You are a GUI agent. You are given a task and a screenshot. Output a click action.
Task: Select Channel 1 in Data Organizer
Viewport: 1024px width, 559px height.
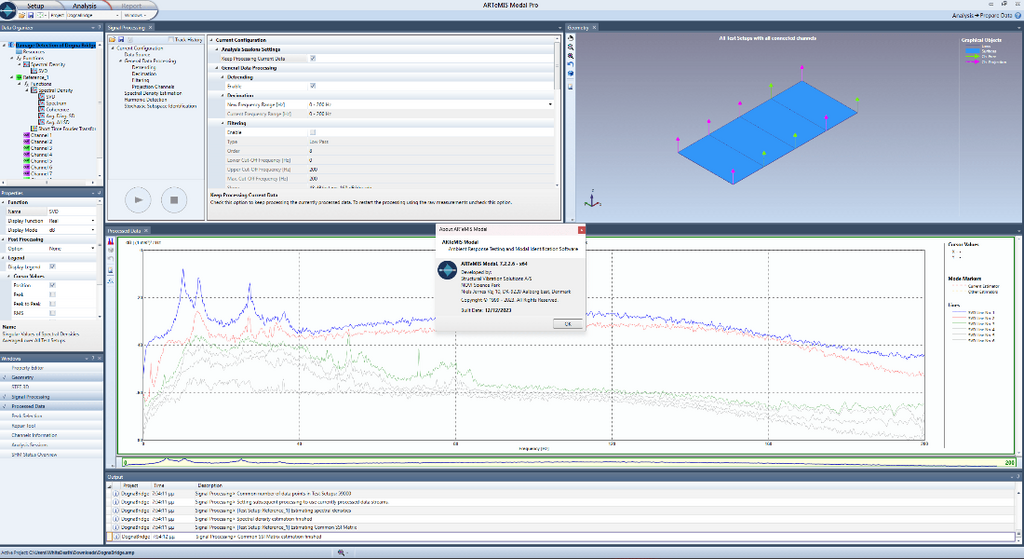pyautogui.click(x=41, y=135)
